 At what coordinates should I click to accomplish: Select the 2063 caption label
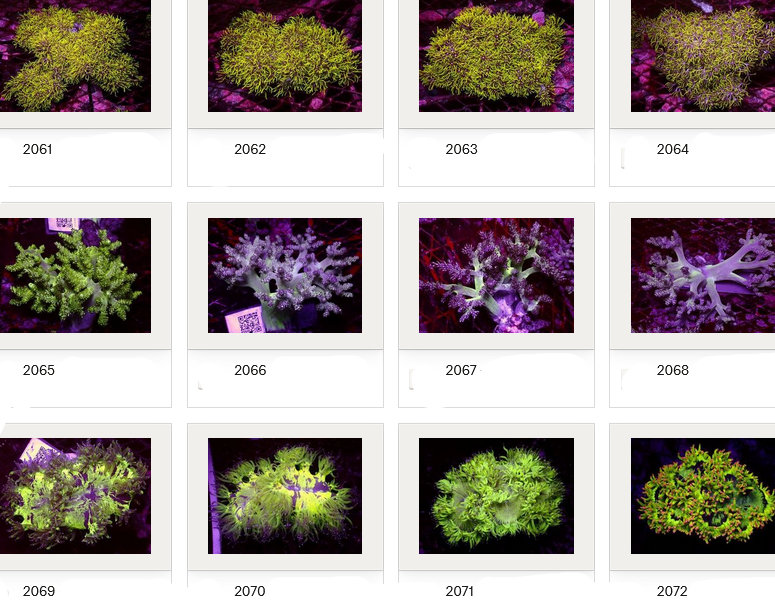click(461, 149)
